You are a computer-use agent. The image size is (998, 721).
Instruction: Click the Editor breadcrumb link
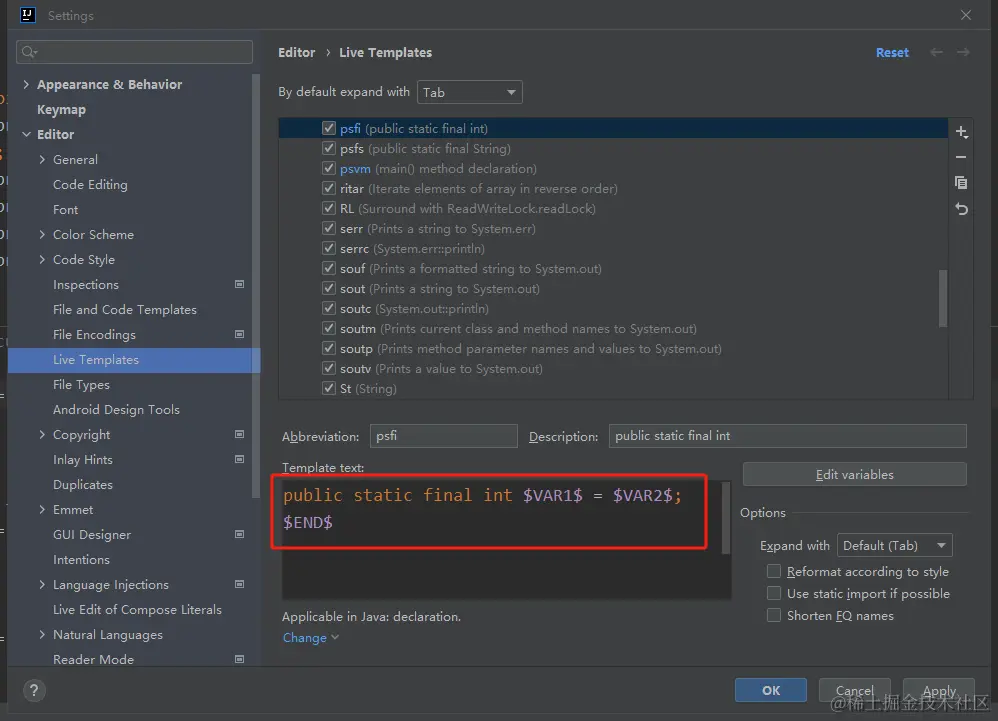pos(297,52)
